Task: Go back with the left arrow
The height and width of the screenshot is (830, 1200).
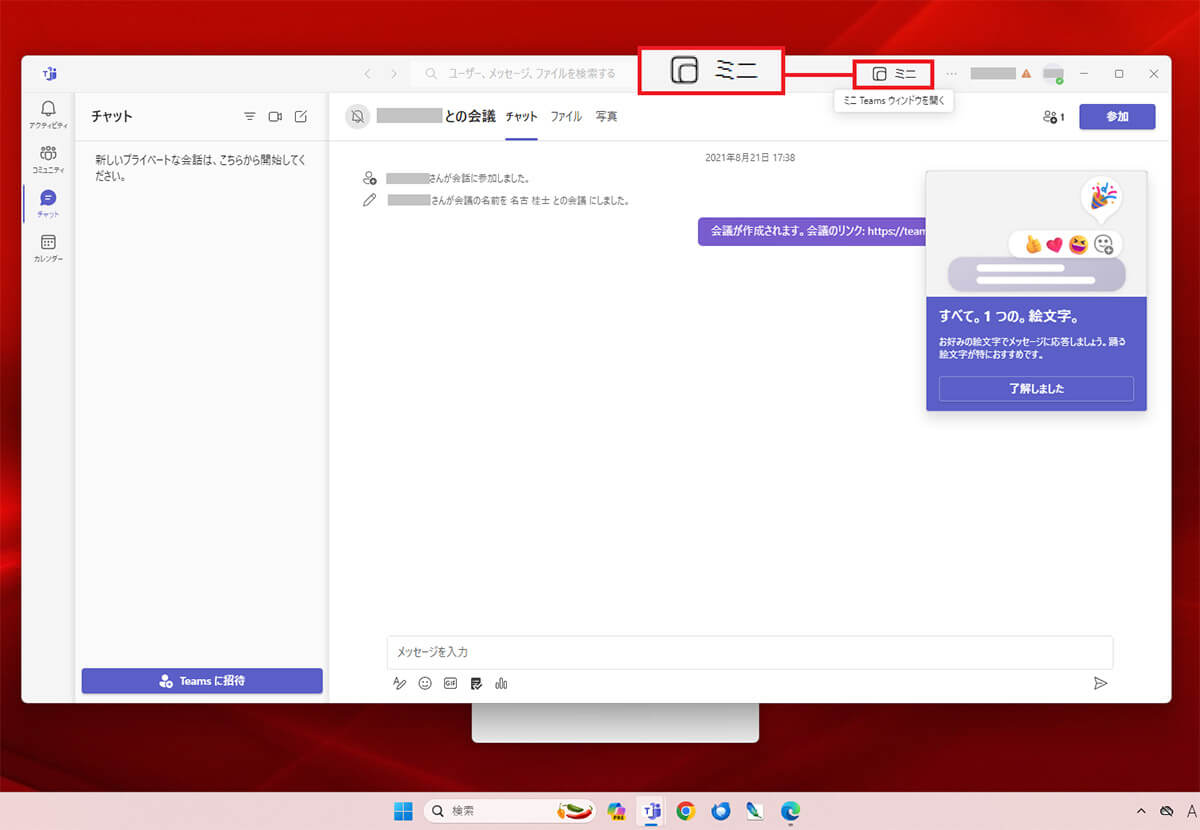Action: coord(368,74)
